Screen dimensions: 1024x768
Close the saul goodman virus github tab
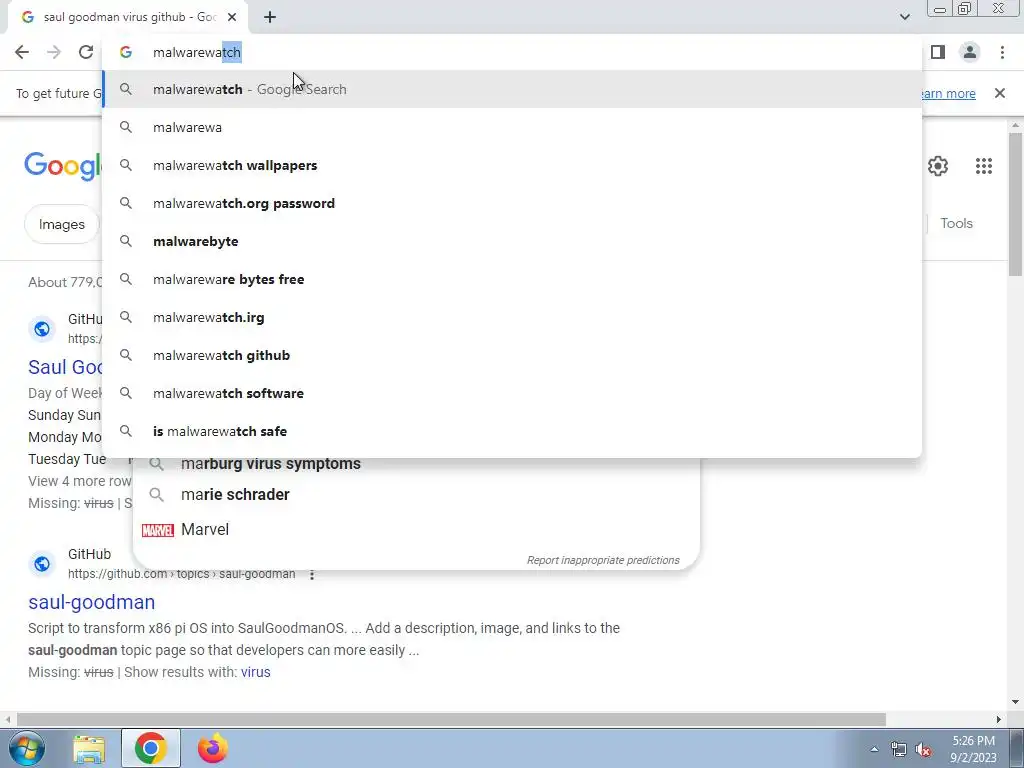pos(232,18)
